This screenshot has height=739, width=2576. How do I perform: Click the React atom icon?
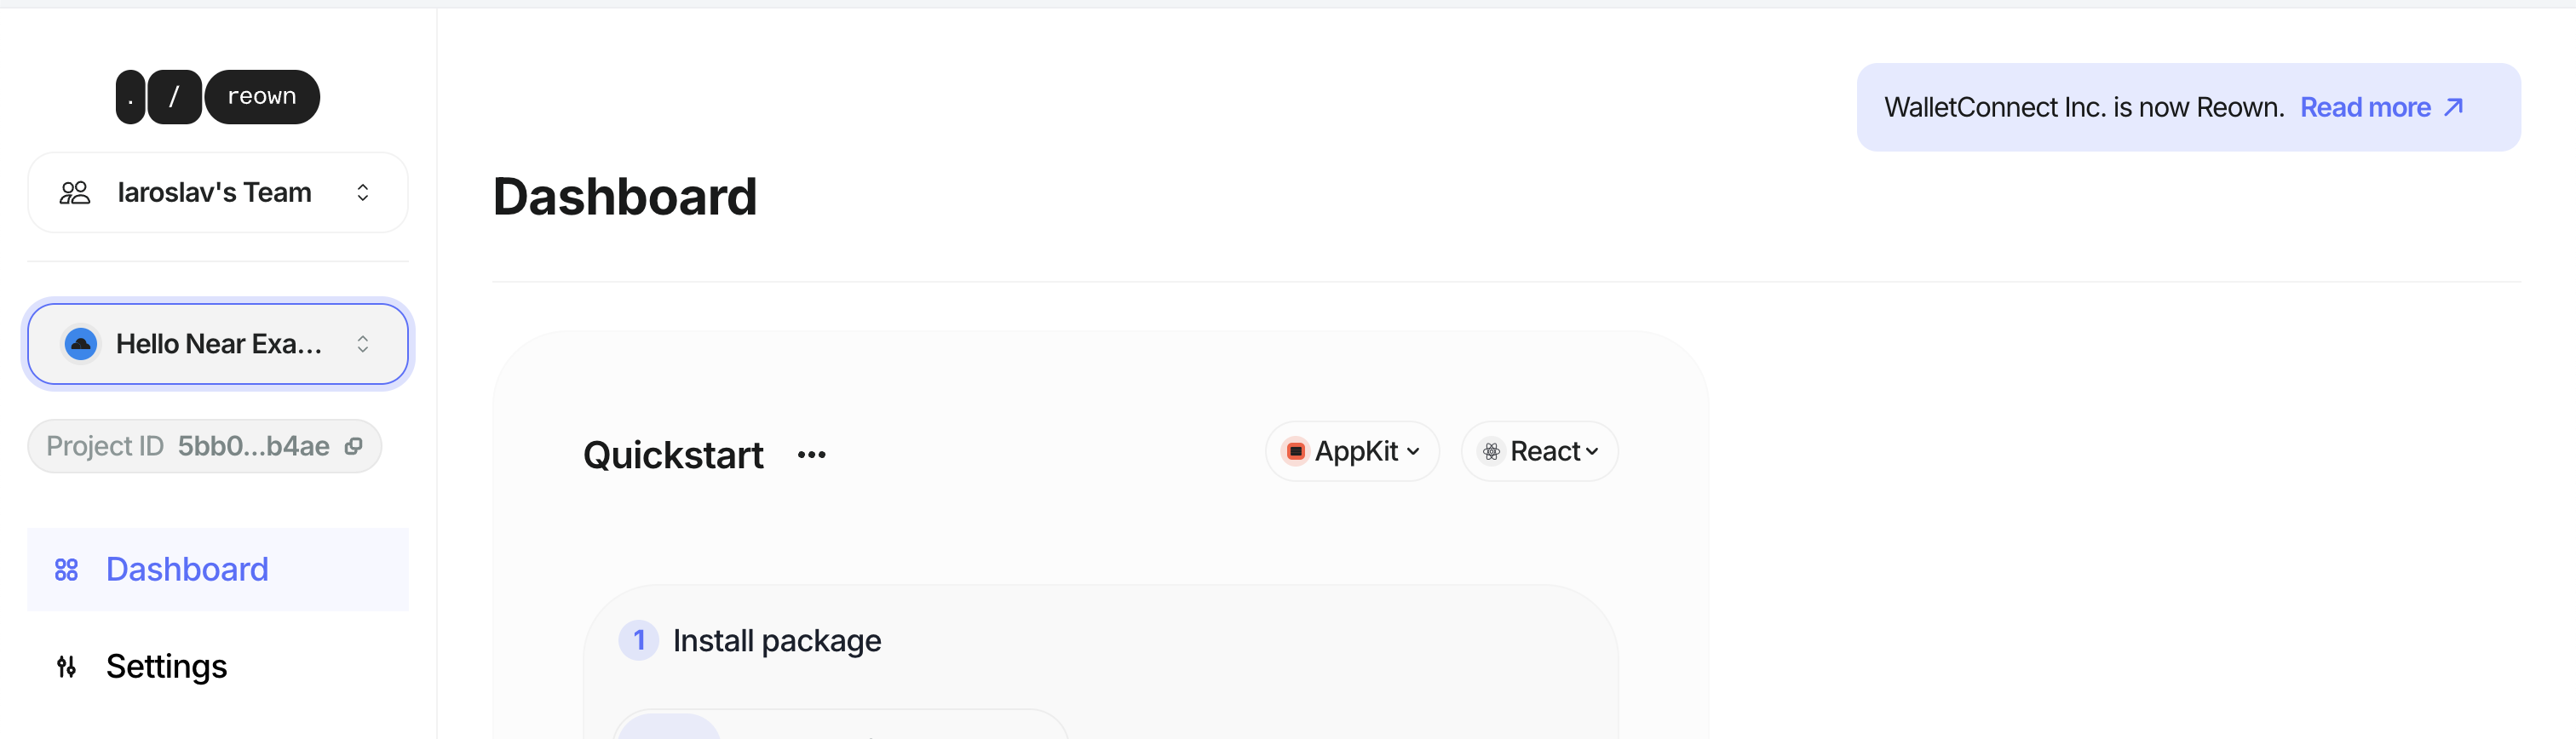tap(1491, 452)
